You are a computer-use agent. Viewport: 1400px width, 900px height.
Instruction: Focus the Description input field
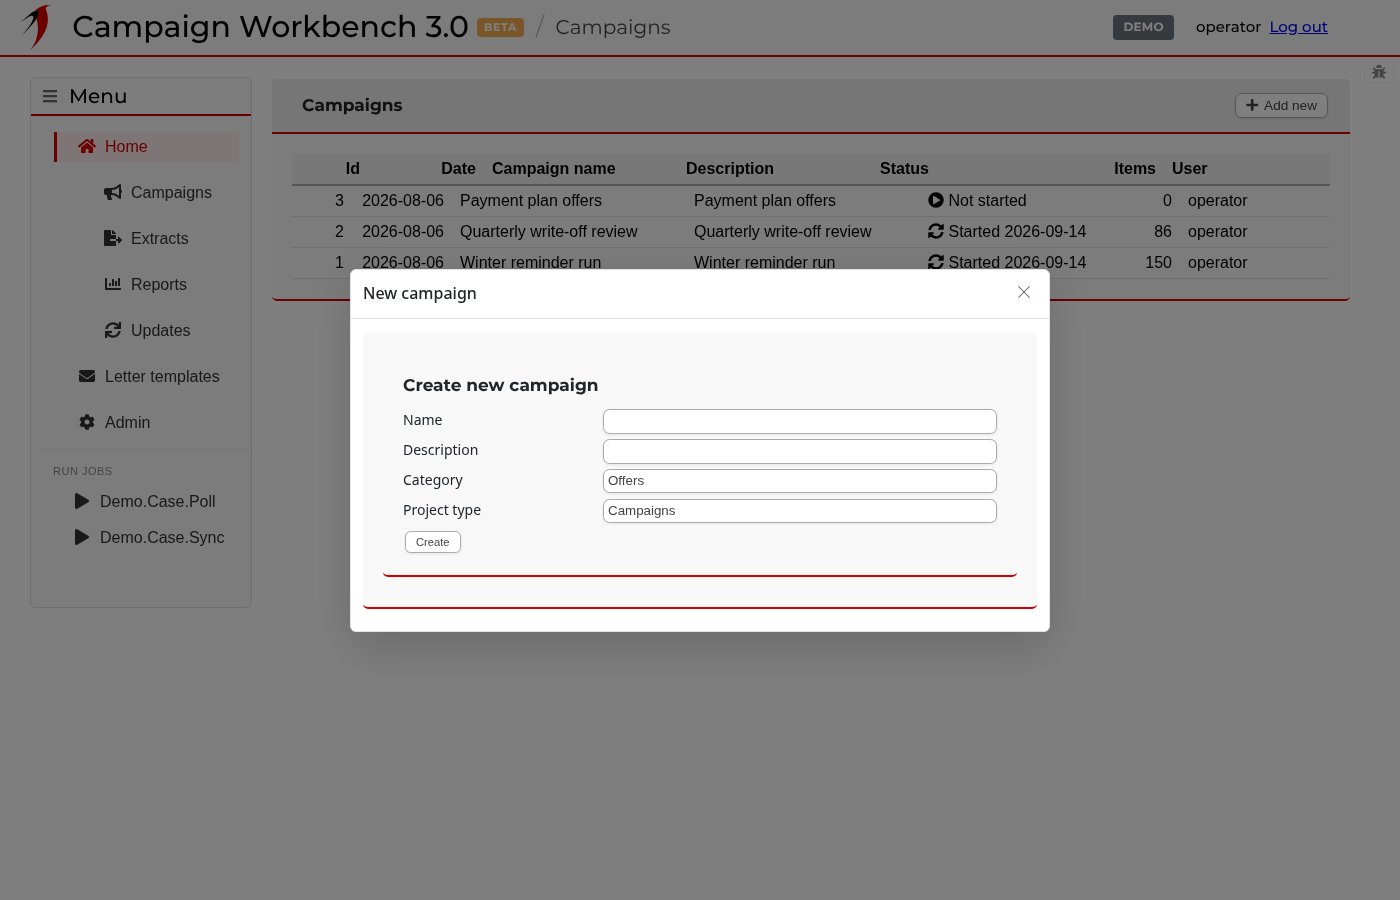(x=800, y=451)
